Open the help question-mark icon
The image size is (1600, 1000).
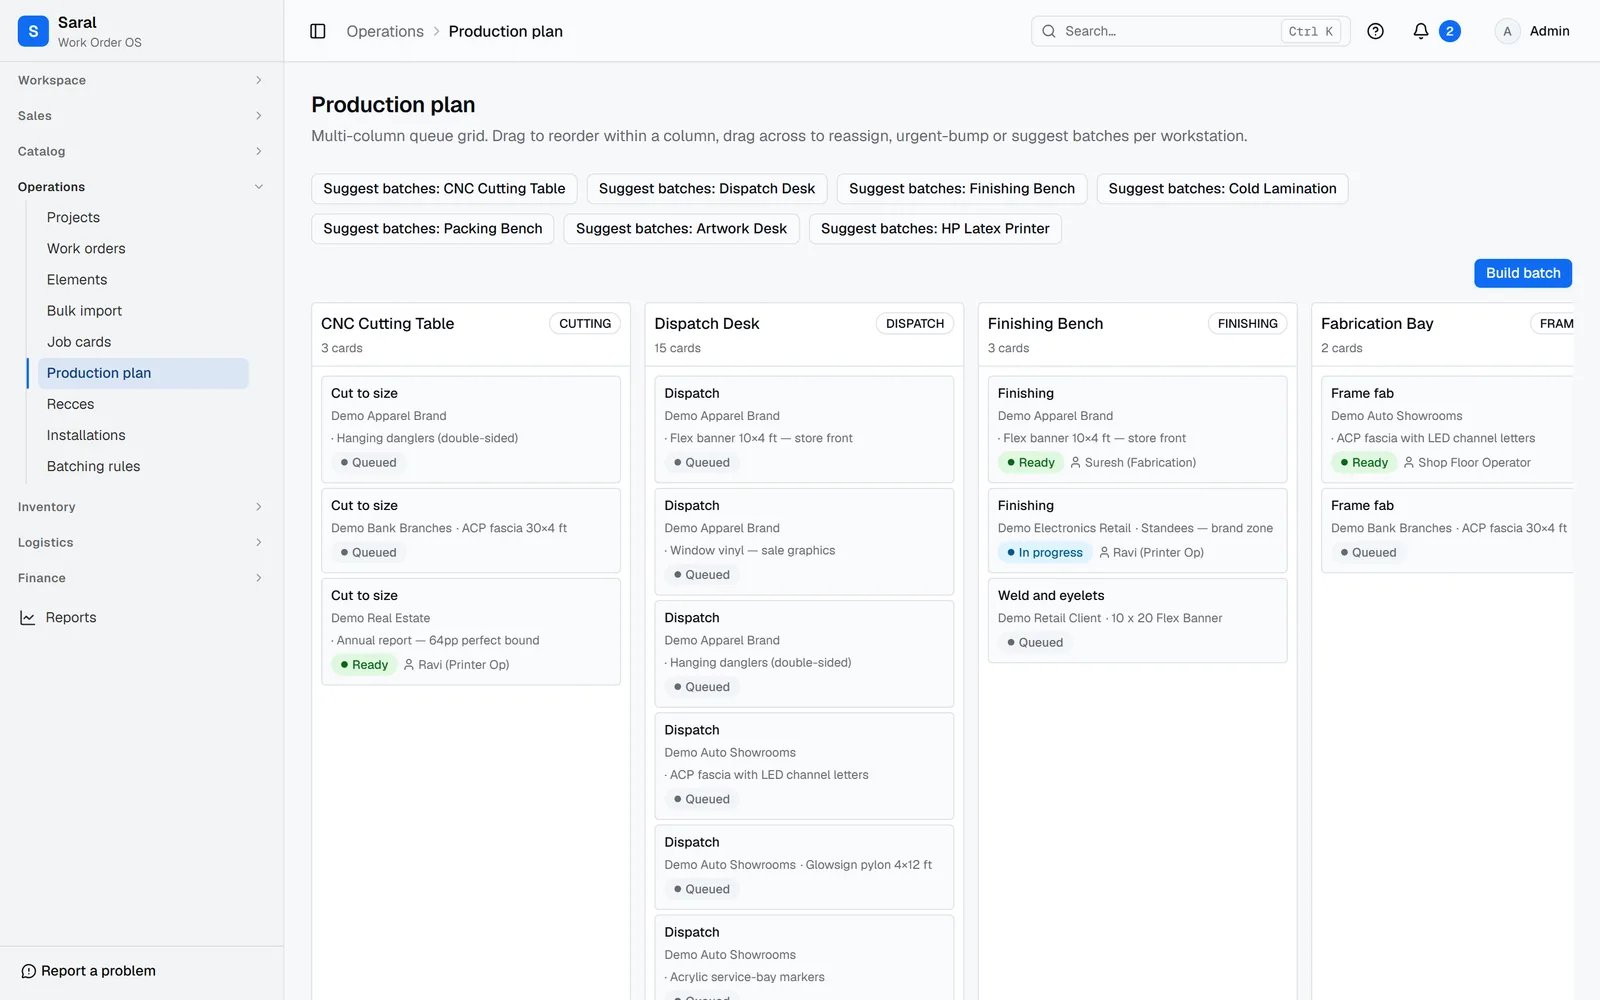(1375, 31)
